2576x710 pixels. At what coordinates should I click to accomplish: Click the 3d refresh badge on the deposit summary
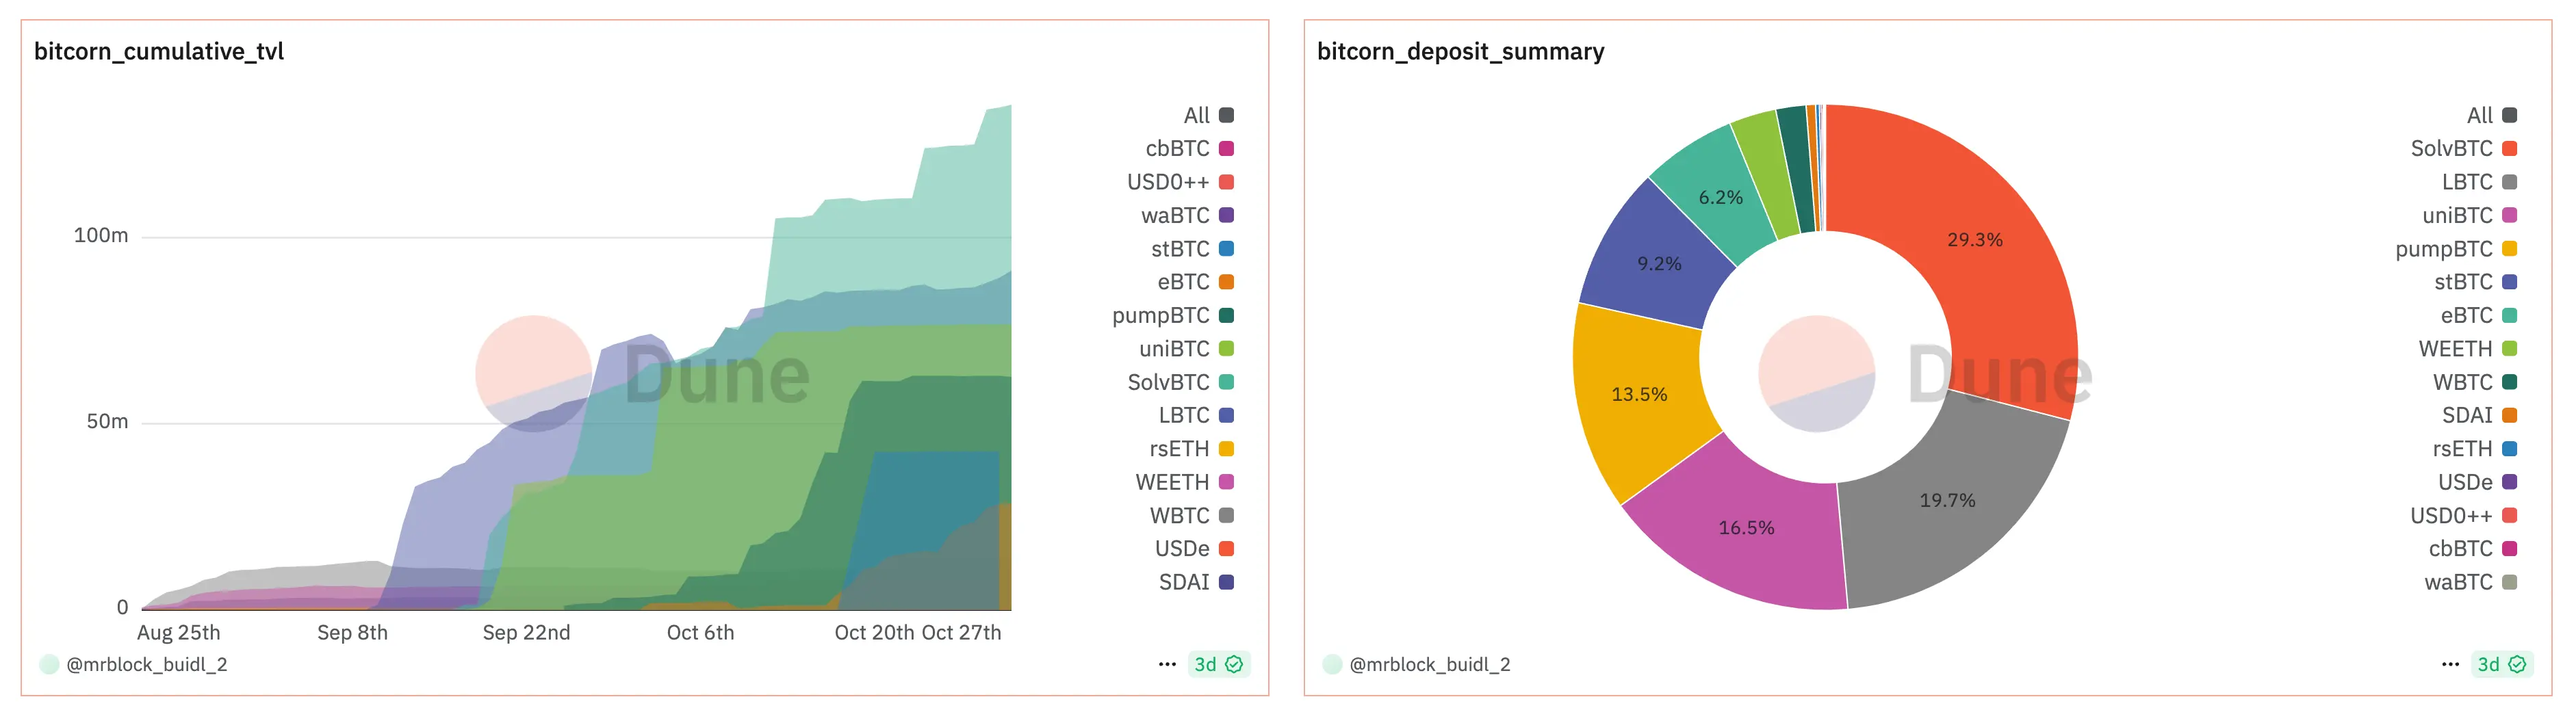tap(2501, 664)
